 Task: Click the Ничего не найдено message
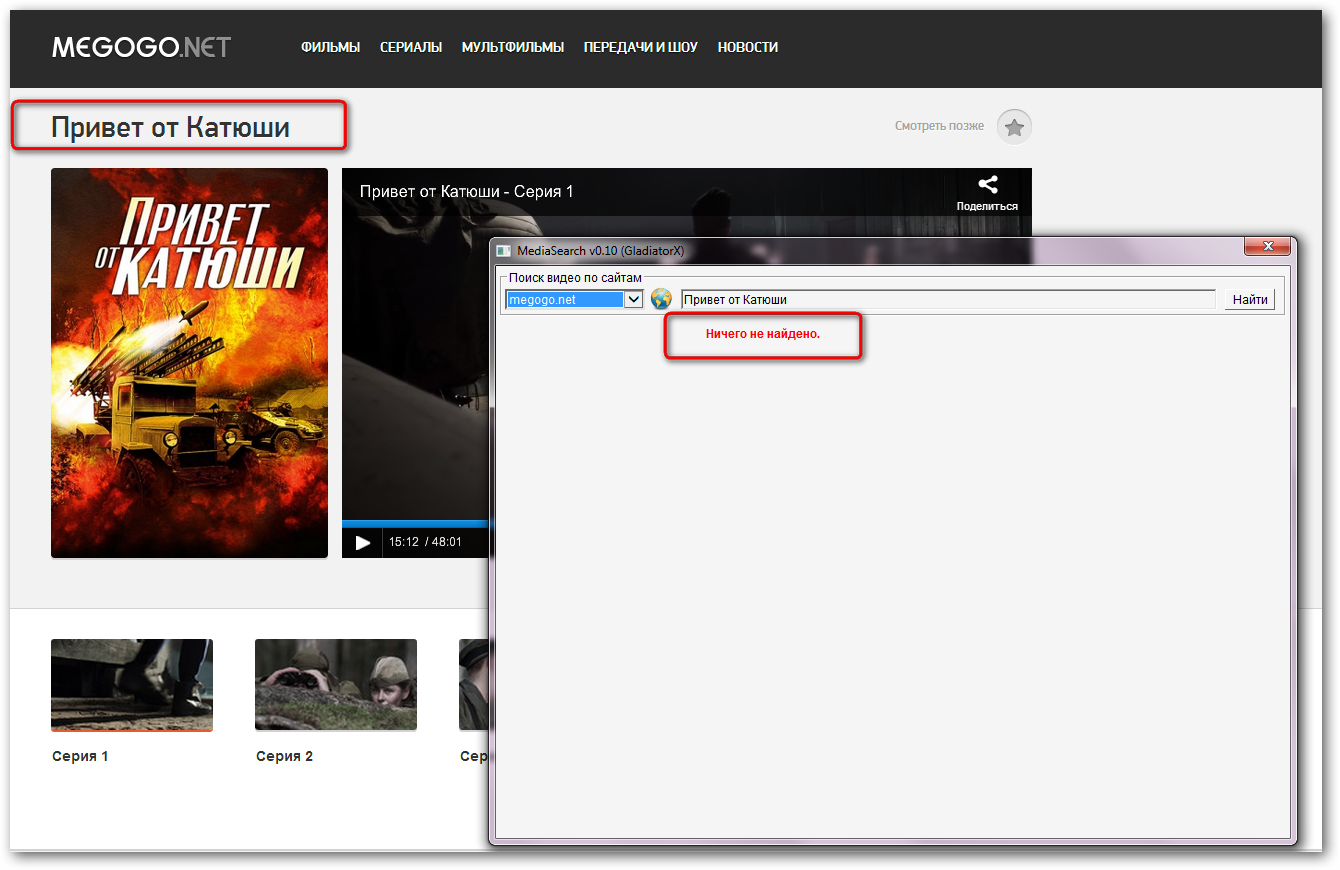(x=763, y=333)
